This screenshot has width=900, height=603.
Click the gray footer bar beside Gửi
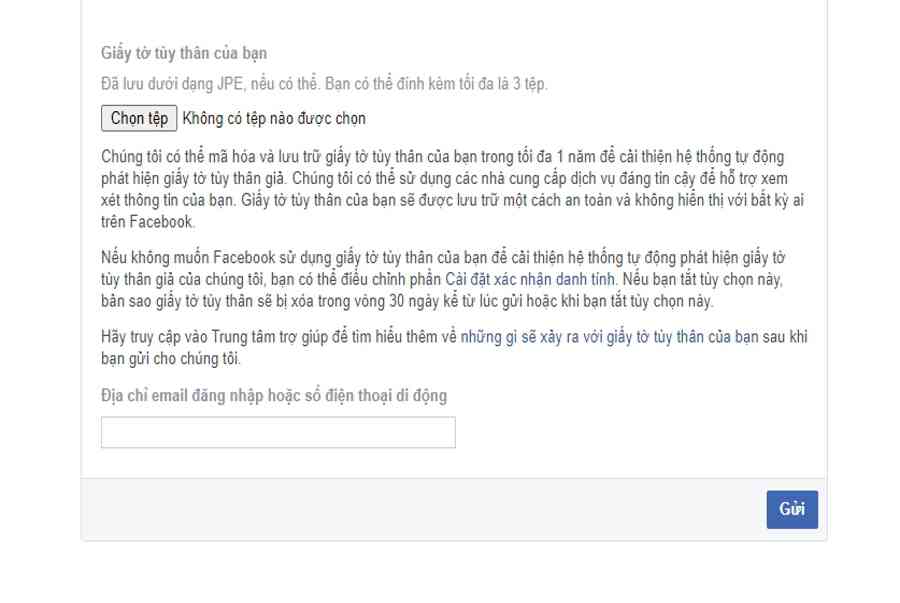point(424,509)
